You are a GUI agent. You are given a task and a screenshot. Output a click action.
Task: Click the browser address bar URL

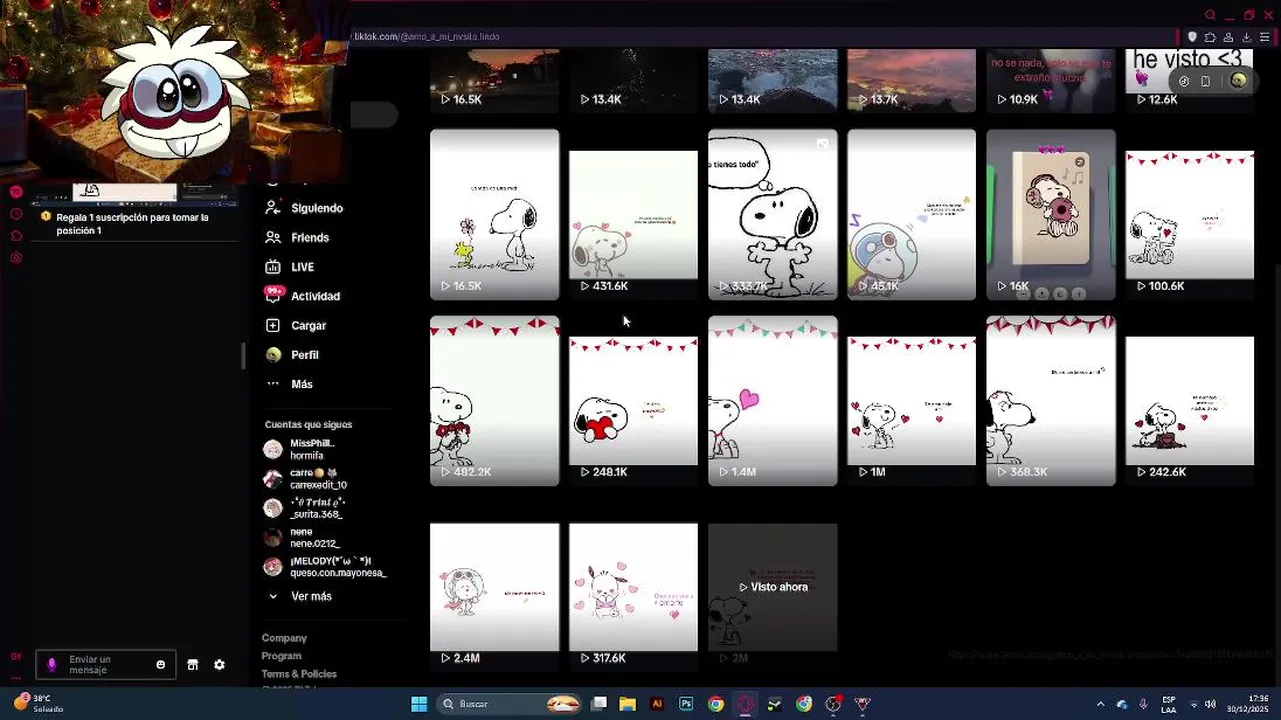point(426,37)
